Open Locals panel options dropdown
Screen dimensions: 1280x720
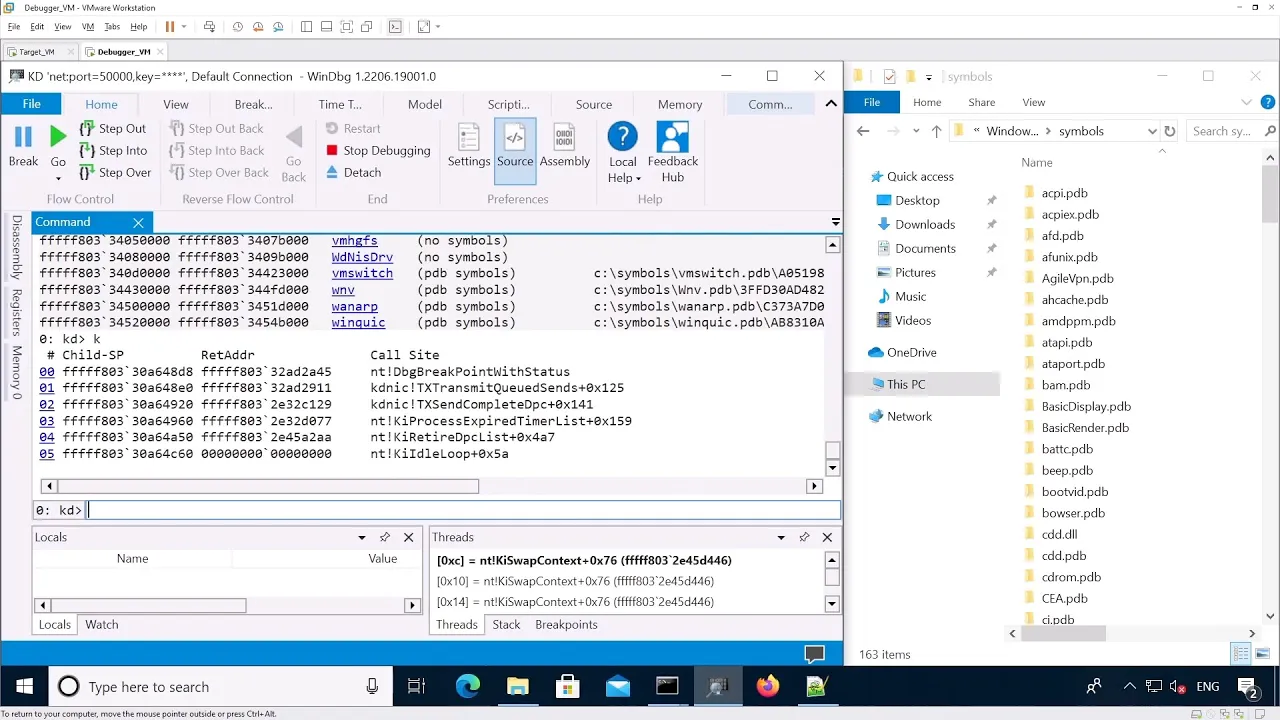pyautogui.click(x=362, y=537)
